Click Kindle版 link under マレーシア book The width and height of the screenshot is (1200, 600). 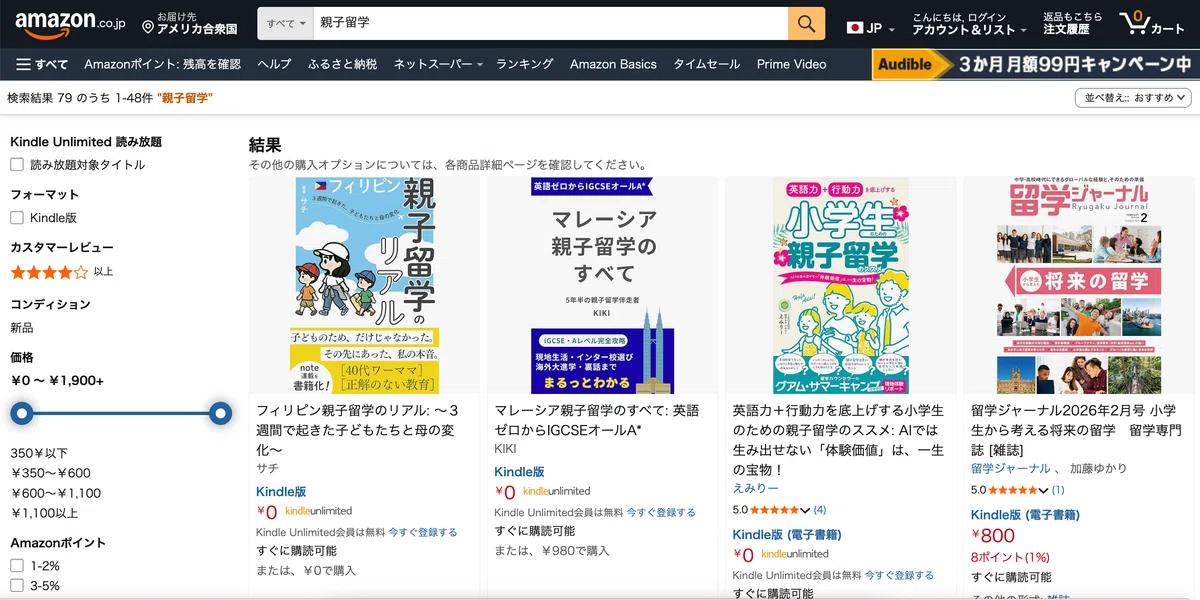pos(520,472)
